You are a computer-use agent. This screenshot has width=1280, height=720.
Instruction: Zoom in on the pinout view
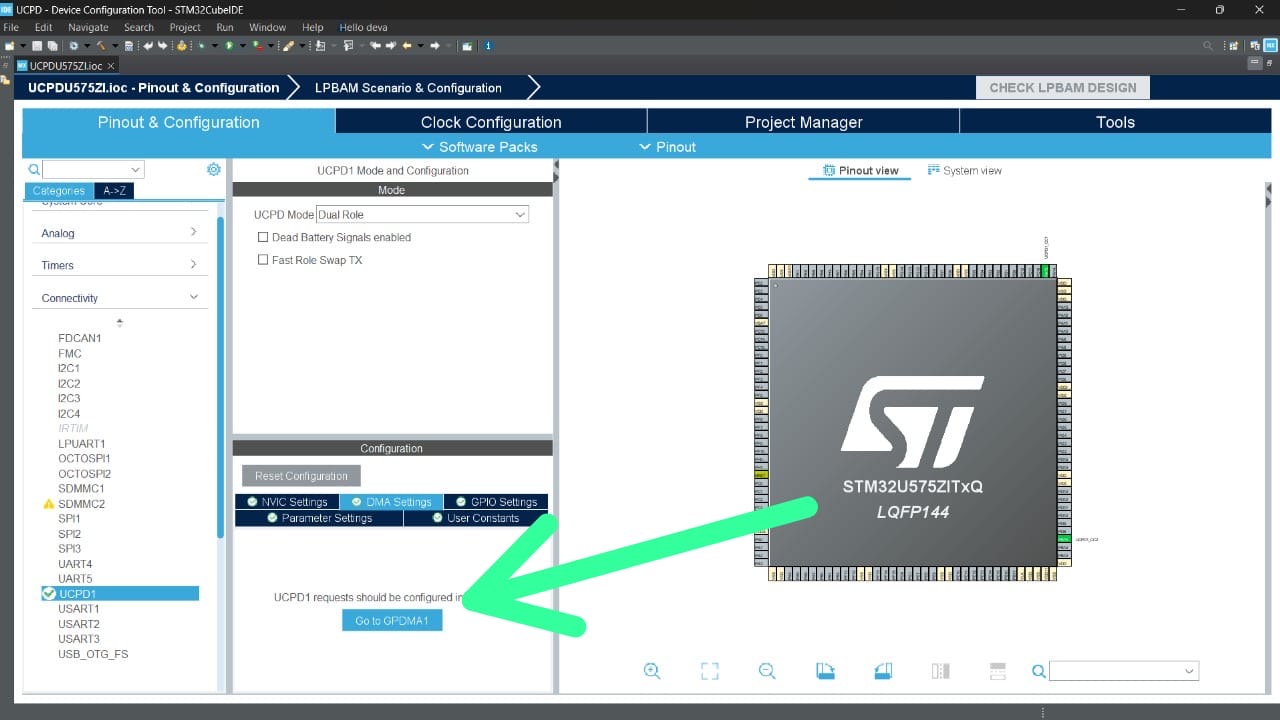(x=652, y=671)
